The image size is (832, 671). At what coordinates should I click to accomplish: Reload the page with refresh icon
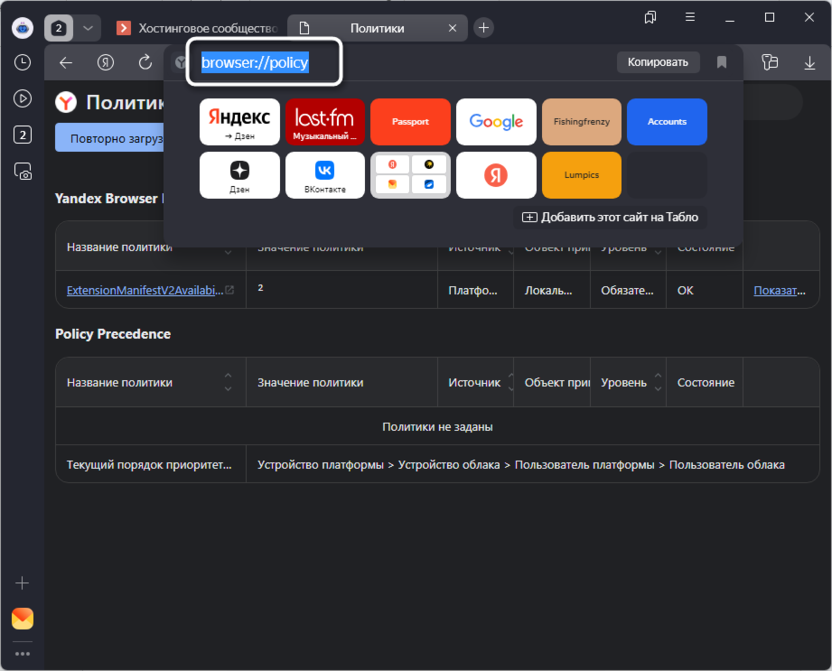coord(145,63)
